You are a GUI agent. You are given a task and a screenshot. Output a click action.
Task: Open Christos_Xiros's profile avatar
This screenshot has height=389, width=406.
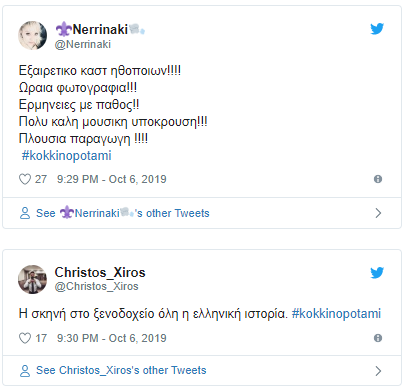coord(32,279)
